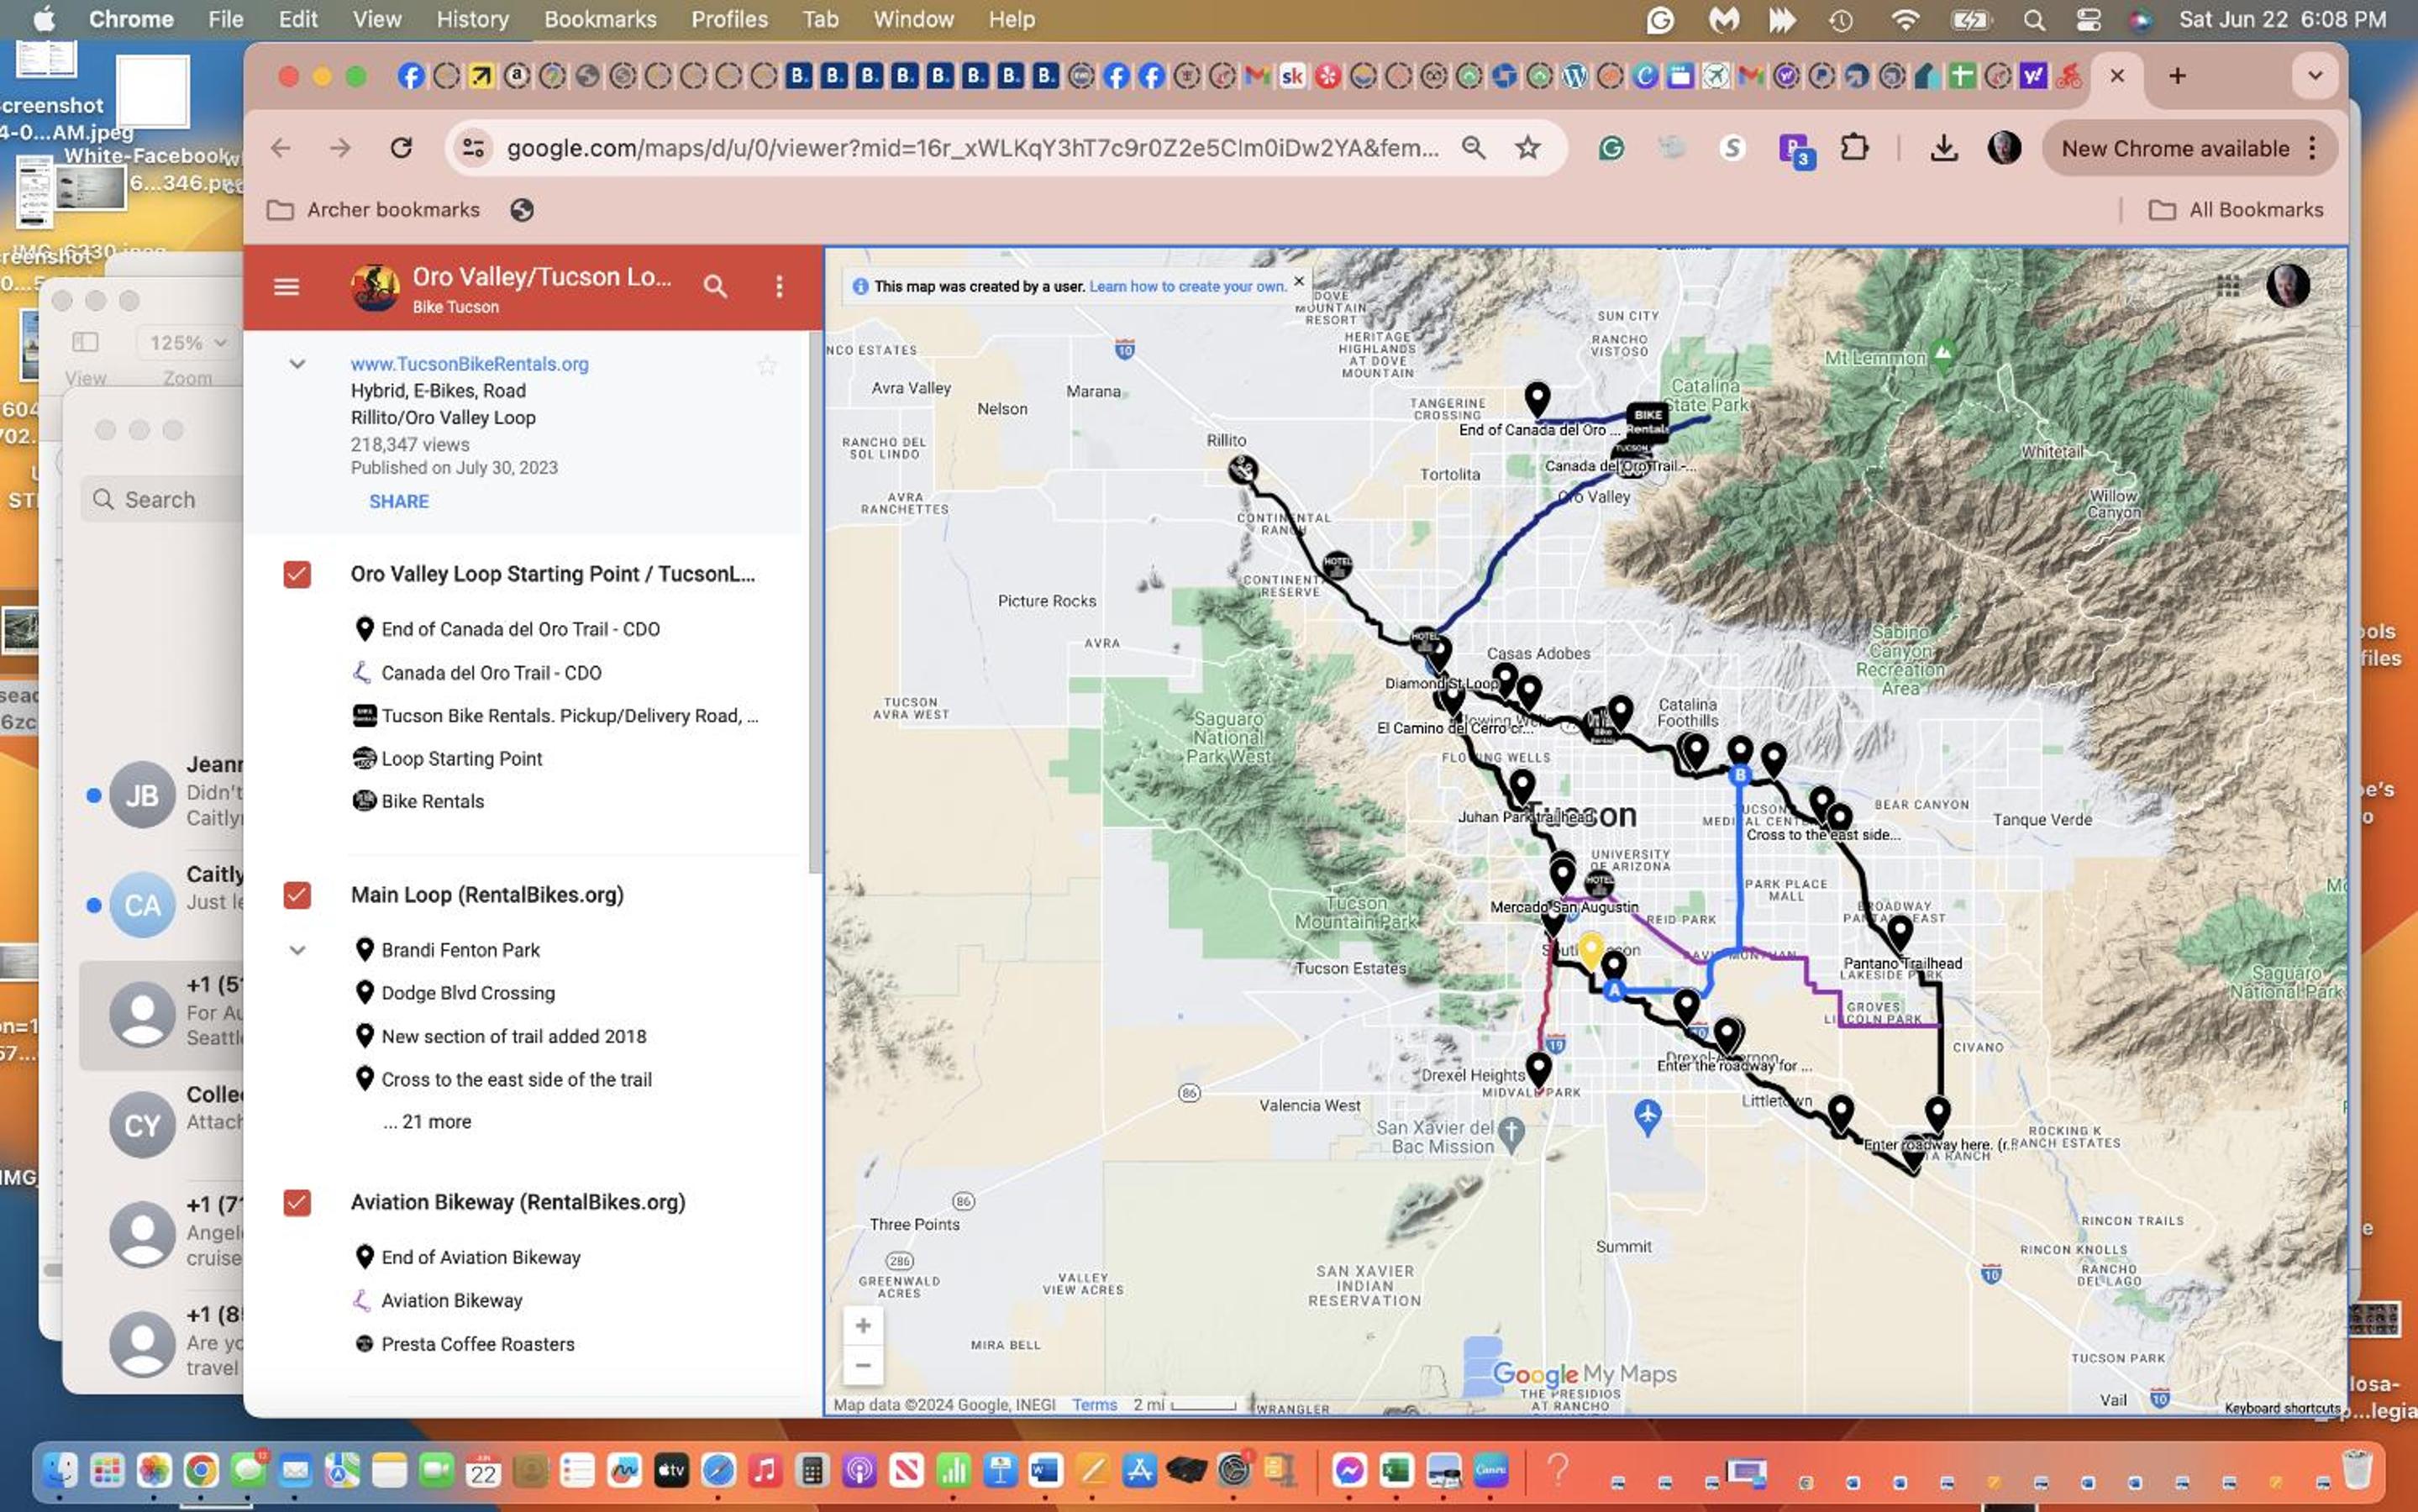Viewport: 2418px width, 1512px height.
Task: Collapse the Main Loop items list
Action: 297,950
